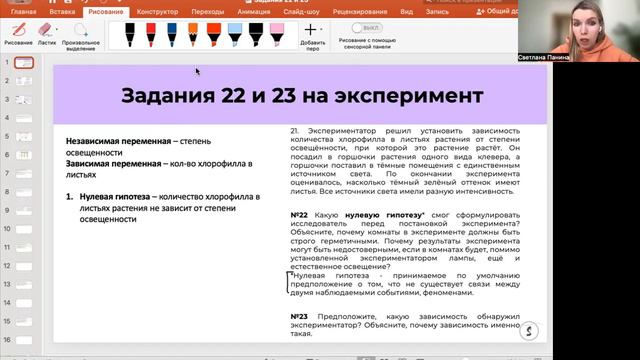This screenshot has width=640, height=360.
Task: Click Светлана Панина webcam video tile
Action: (x=579, y=31)
